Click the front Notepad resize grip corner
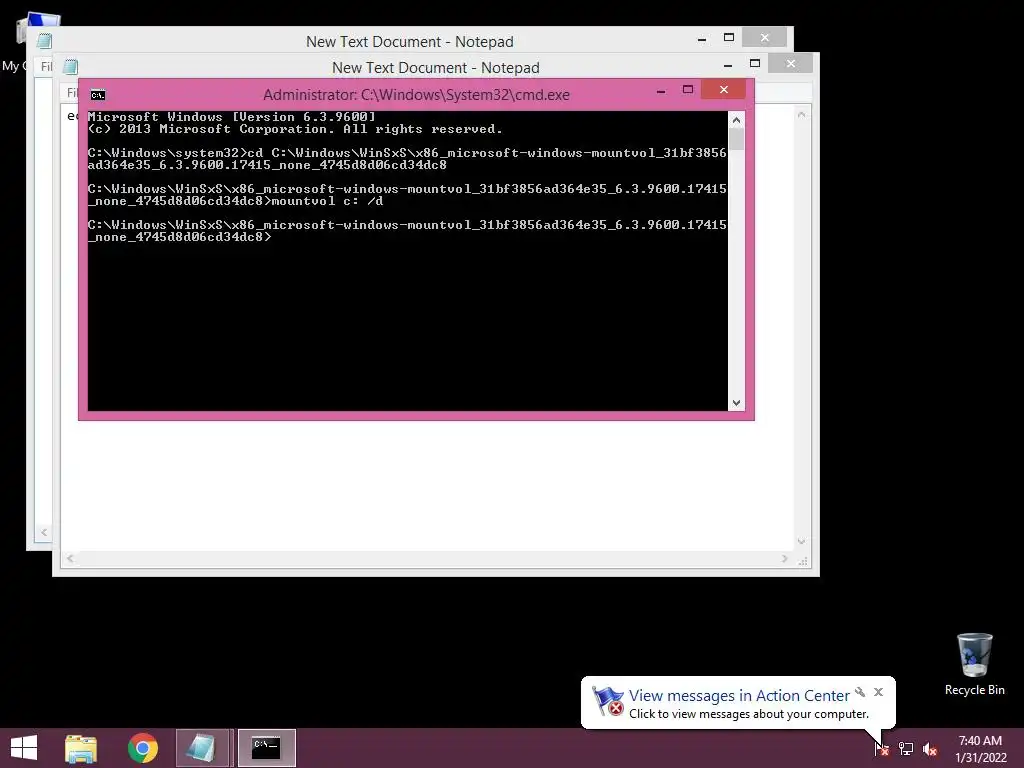Screen dimensions: 1024x768 803,560
